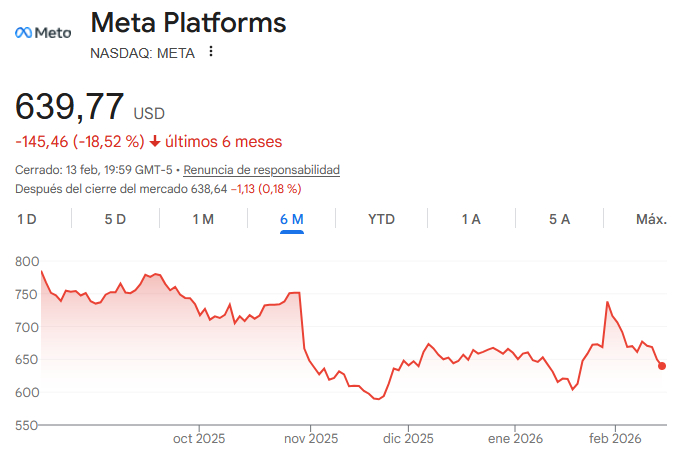The image size is (675, 455).
Task: Select the 5 A range tab
Action: [x=559, y=219]
